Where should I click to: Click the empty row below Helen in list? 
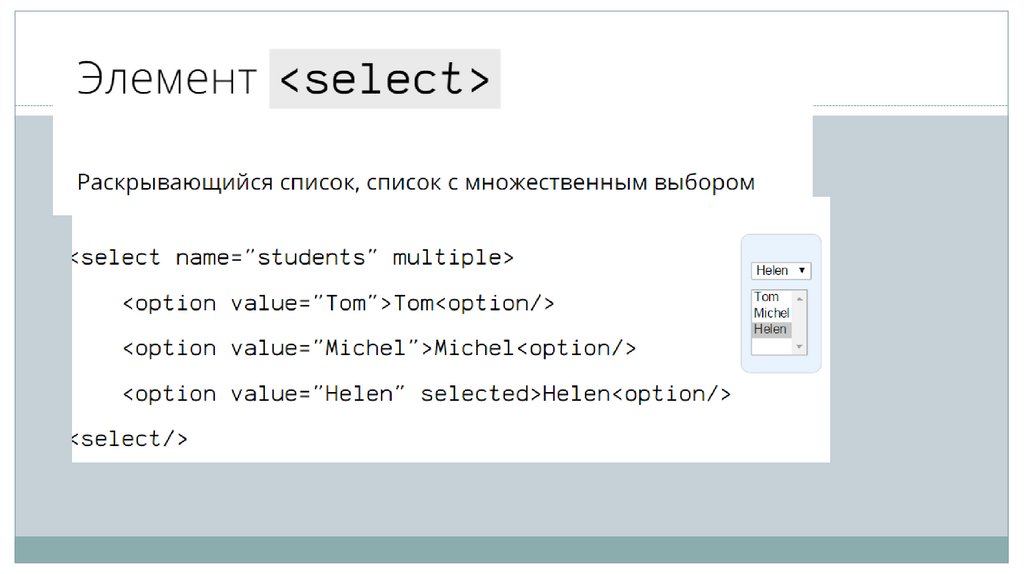[x=771, y=345]
